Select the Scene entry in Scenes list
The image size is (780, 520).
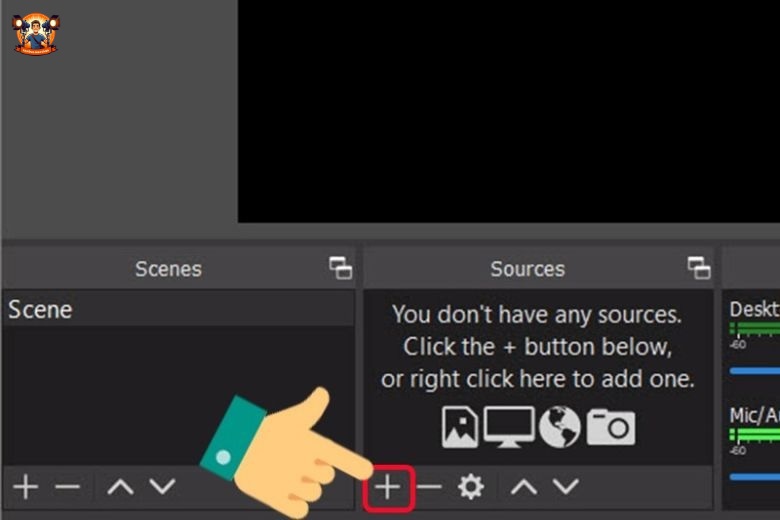(179, 310)
